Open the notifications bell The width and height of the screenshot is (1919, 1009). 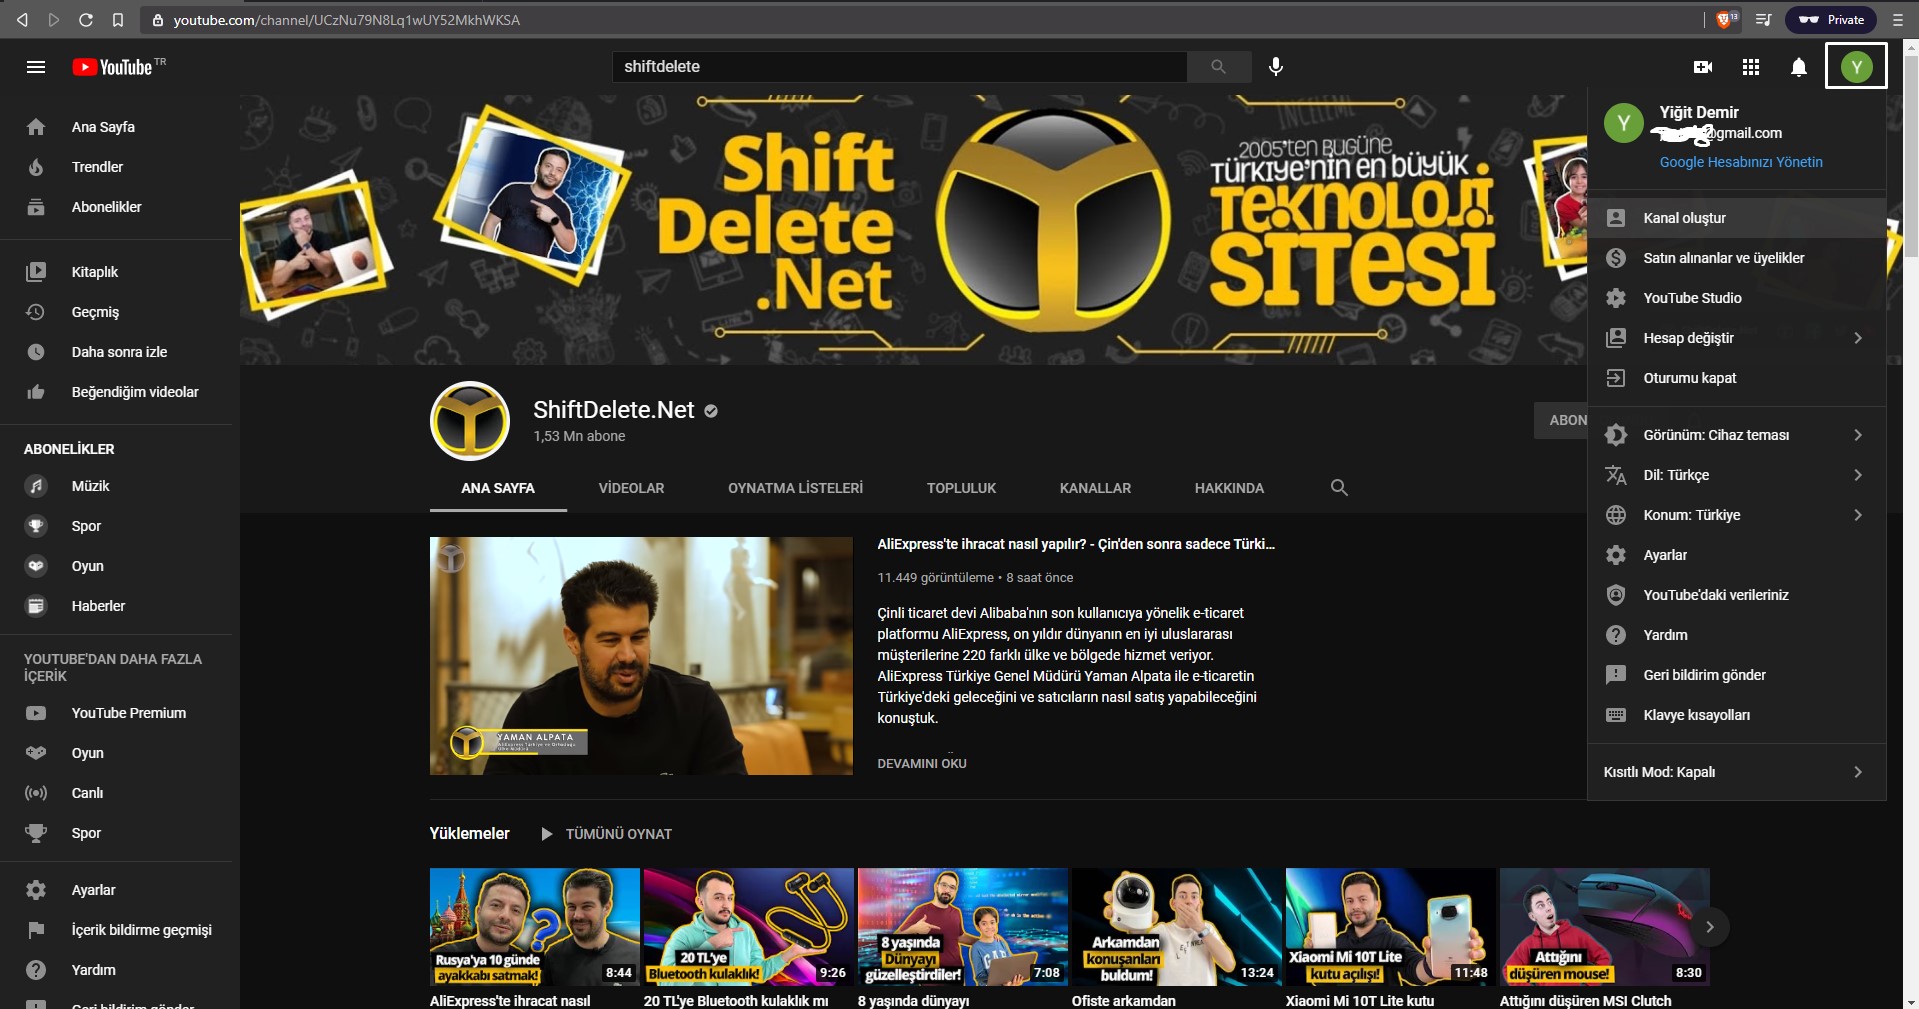pos(1798,67)
